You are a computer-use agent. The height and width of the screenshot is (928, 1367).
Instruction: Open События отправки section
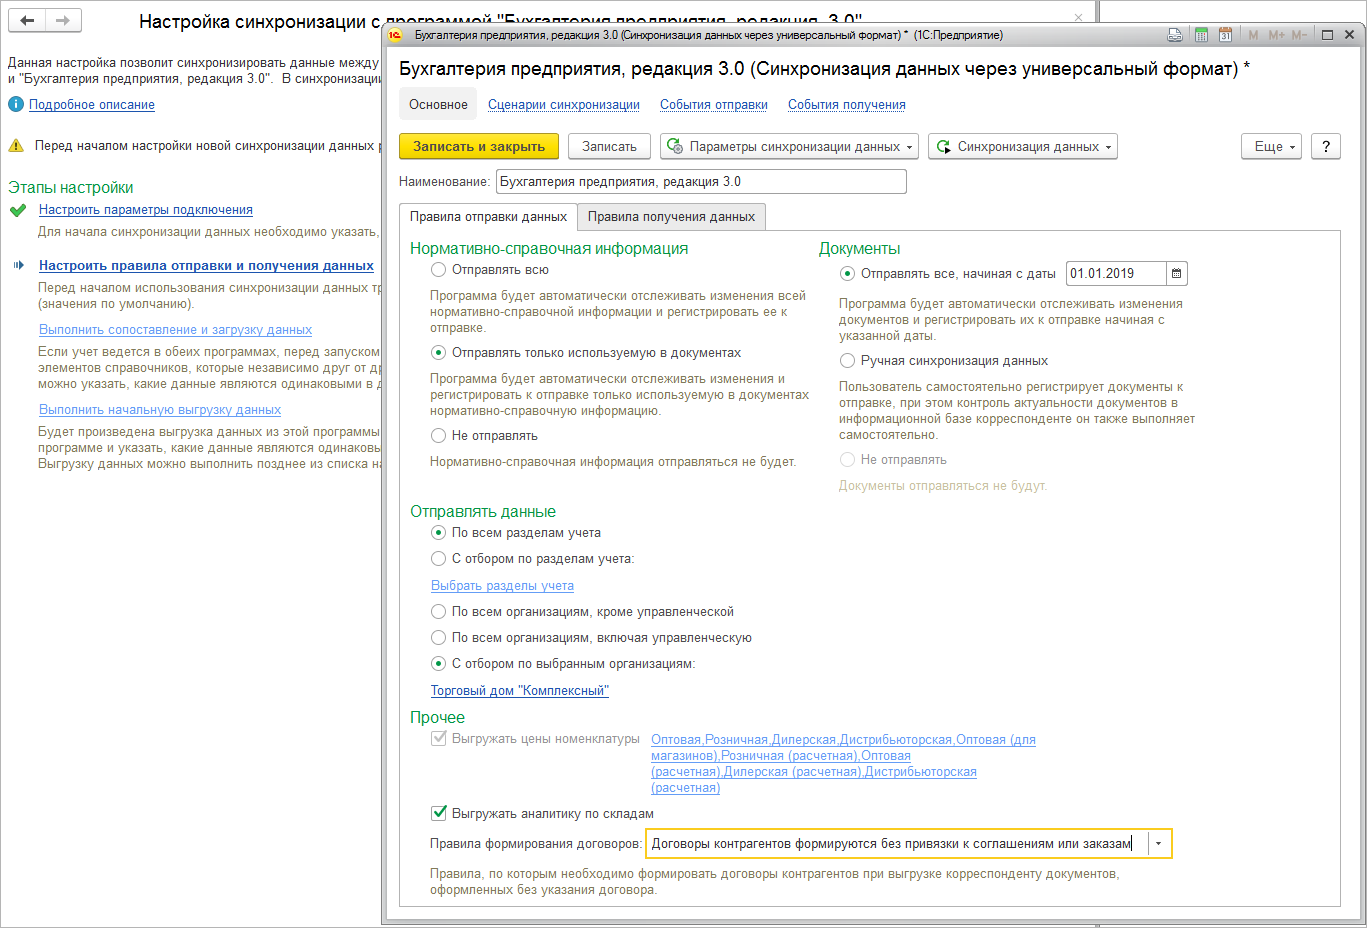click(714, 105)
